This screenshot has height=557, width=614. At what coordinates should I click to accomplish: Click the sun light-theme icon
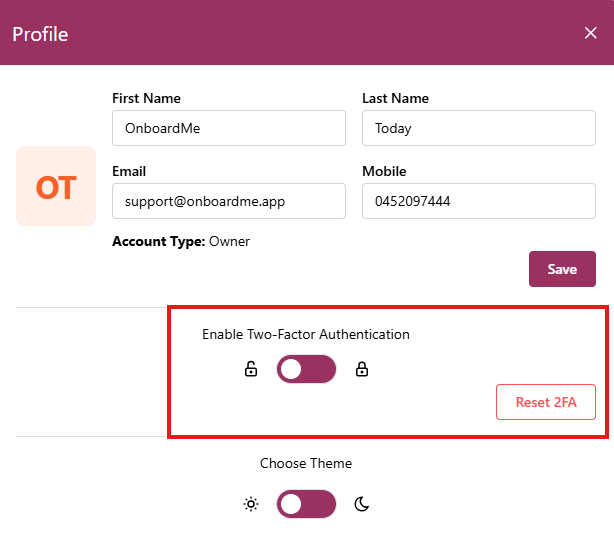[251, 504]
